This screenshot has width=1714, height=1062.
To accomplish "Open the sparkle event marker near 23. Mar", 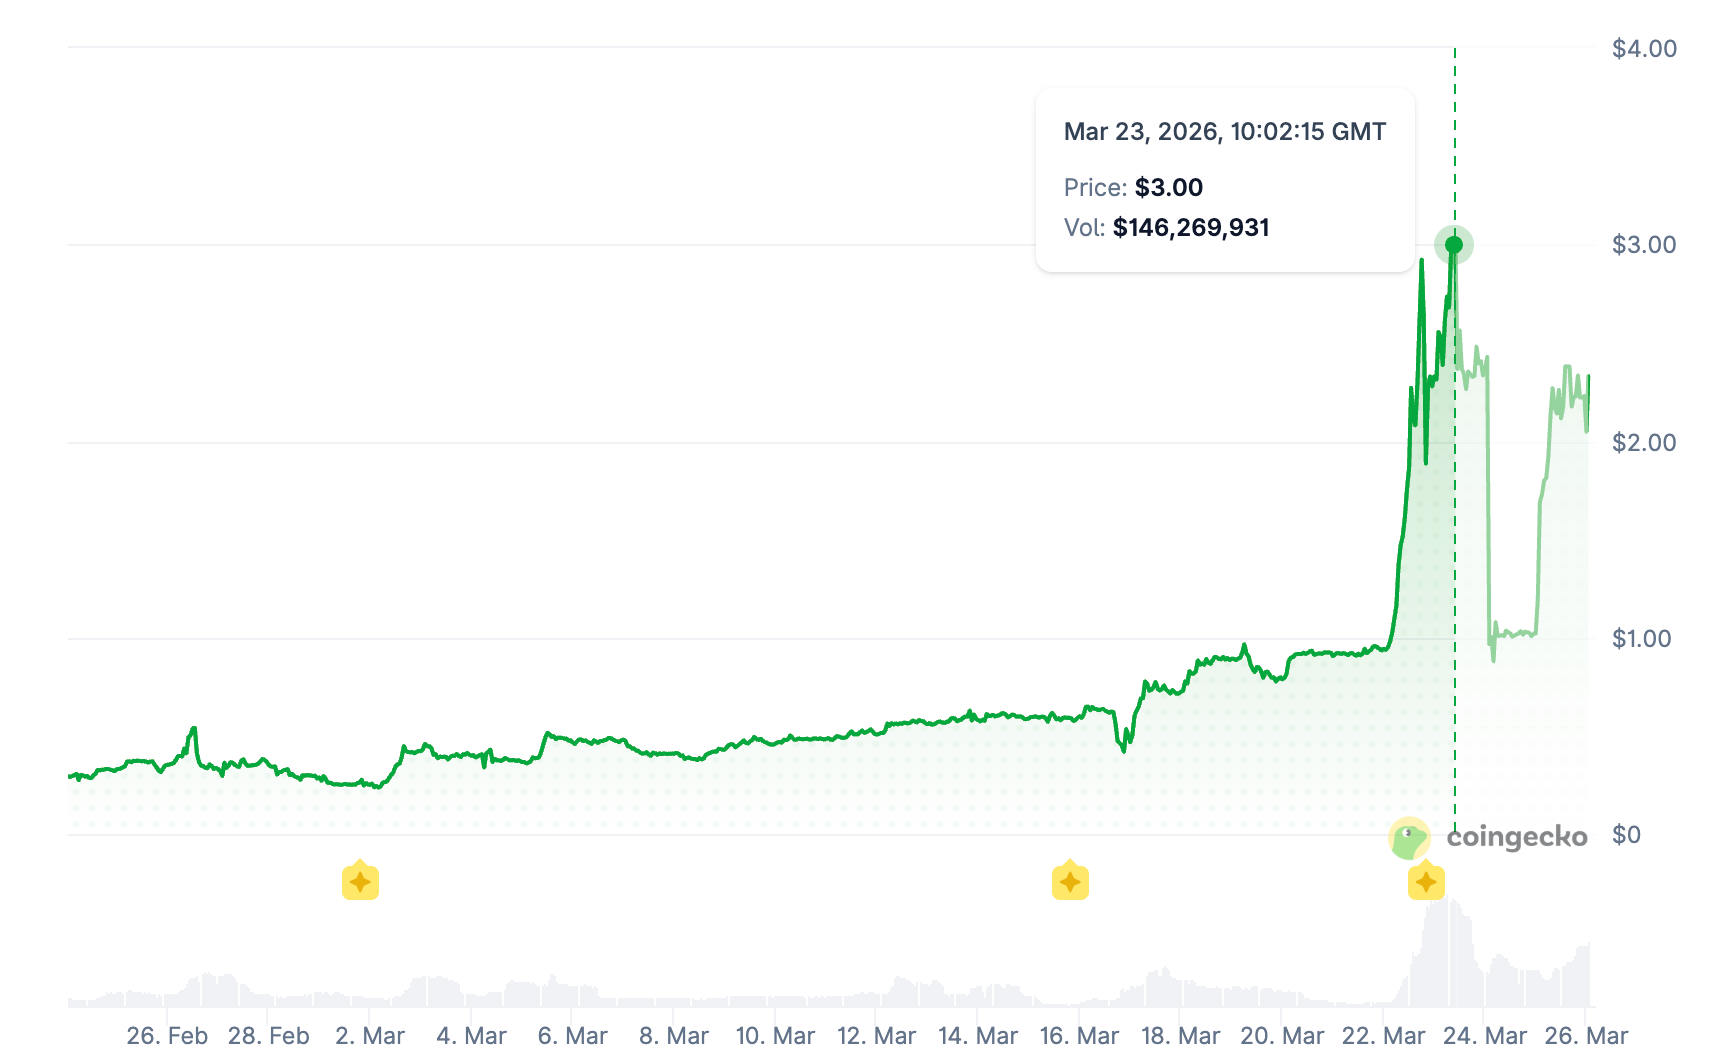I will click(1426, 881).
